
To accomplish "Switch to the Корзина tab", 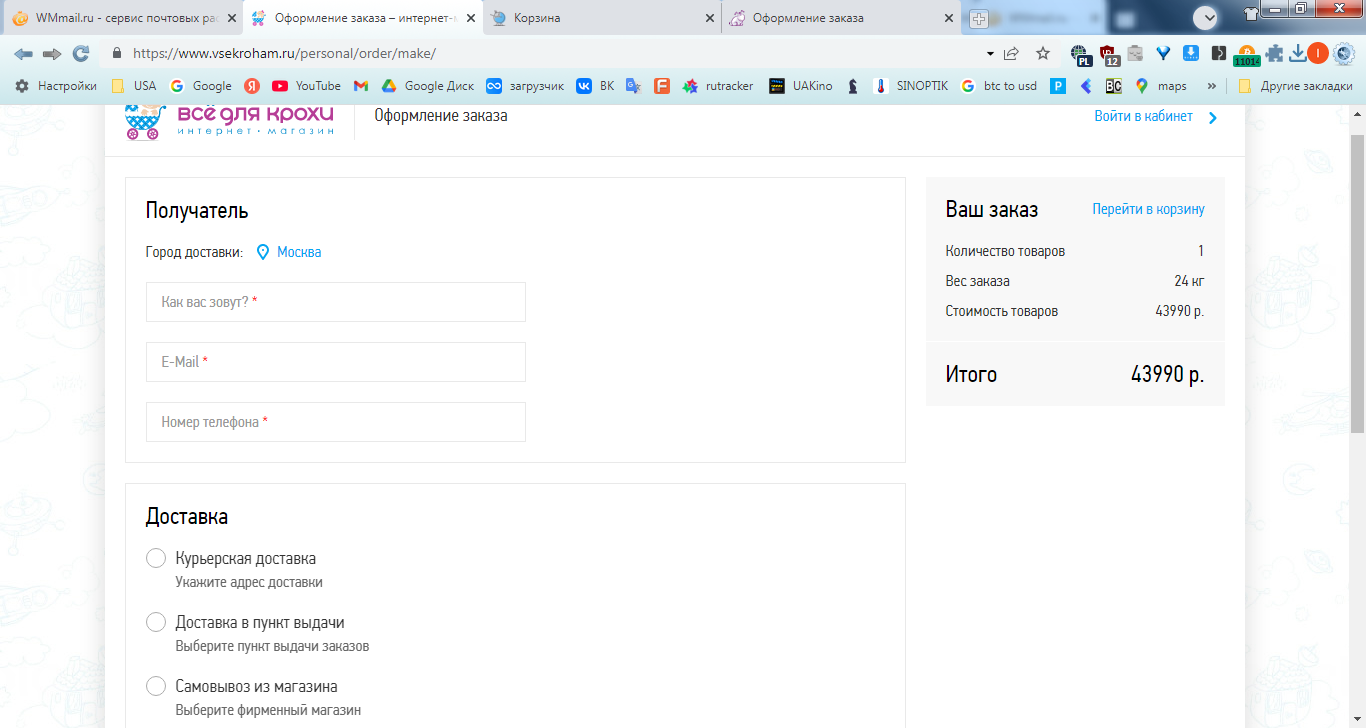I will click(x=603, y=18).
